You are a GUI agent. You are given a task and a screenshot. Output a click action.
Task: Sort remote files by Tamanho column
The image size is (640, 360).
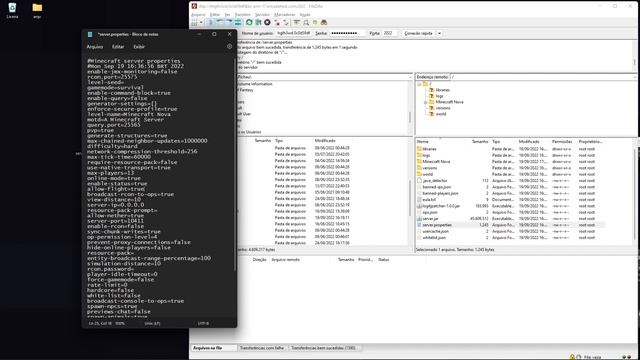click(x=480, y=141)
